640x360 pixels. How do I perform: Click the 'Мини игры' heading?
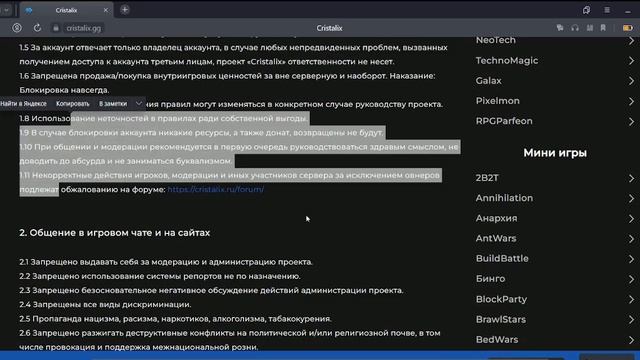(555, 153)
